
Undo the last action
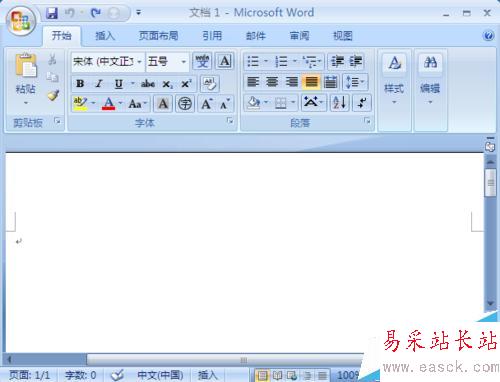click(x=70, y=13)
